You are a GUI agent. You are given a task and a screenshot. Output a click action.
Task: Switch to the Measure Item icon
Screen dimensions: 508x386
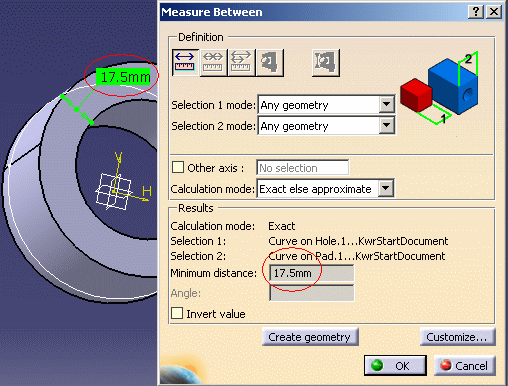270,62
